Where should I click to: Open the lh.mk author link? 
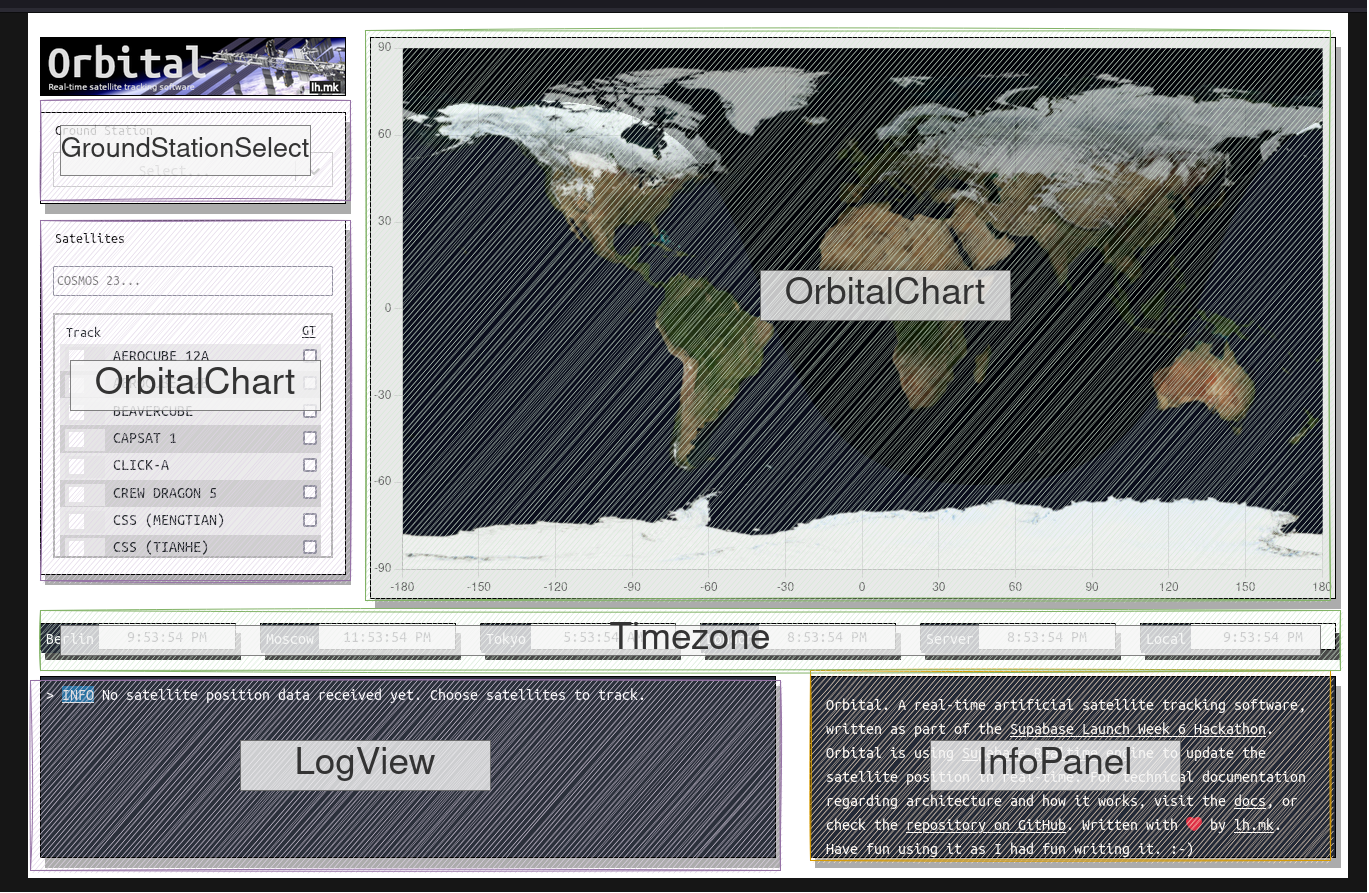pyautogui.click(x=1254, y=825)
